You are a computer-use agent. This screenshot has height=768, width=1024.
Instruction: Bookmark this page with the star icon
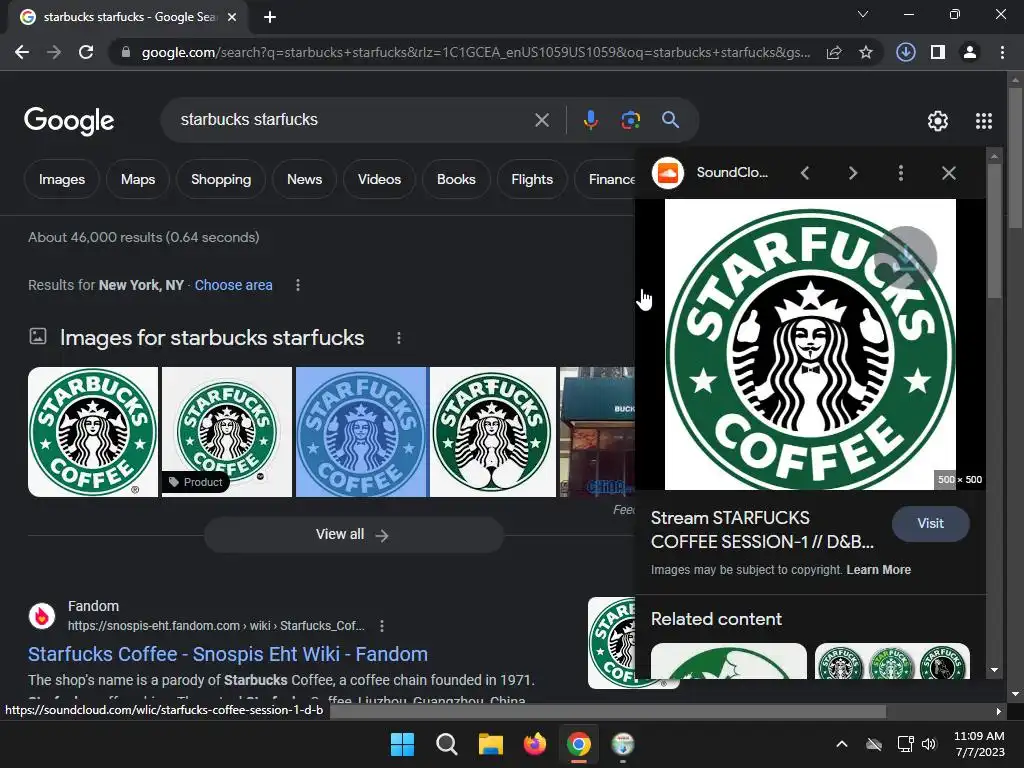[866, 52]
